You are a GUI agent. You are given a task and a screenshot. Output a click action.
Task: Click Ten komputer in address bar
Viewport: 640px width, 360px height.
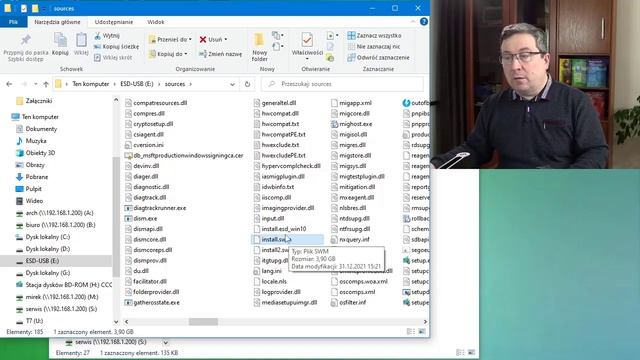point(91,84)
